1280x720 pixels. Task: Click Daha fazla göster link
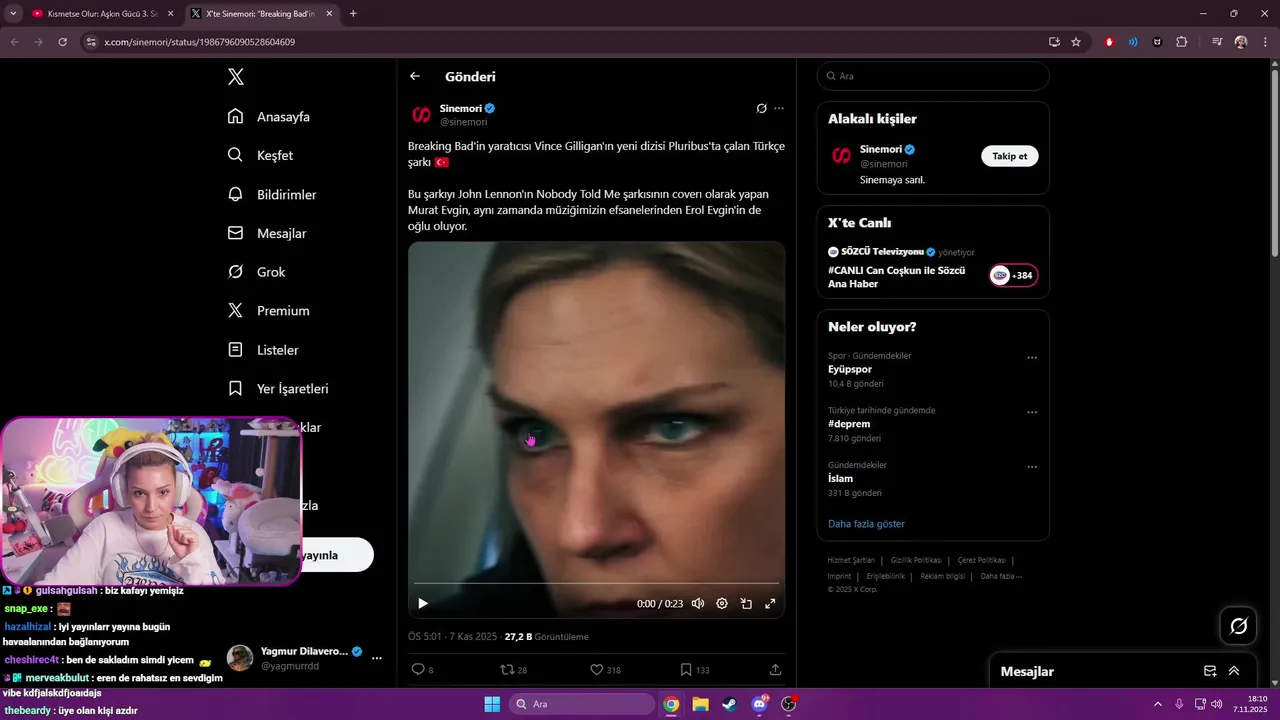[x=866, y=524]
